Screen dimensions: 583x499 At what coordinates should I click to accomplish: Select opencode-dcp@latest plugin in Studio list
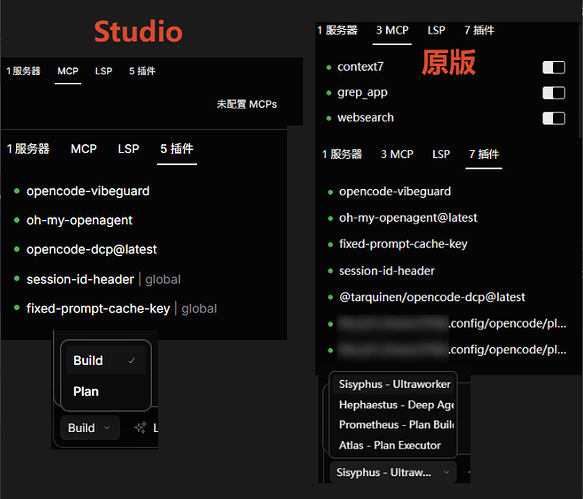91,250
